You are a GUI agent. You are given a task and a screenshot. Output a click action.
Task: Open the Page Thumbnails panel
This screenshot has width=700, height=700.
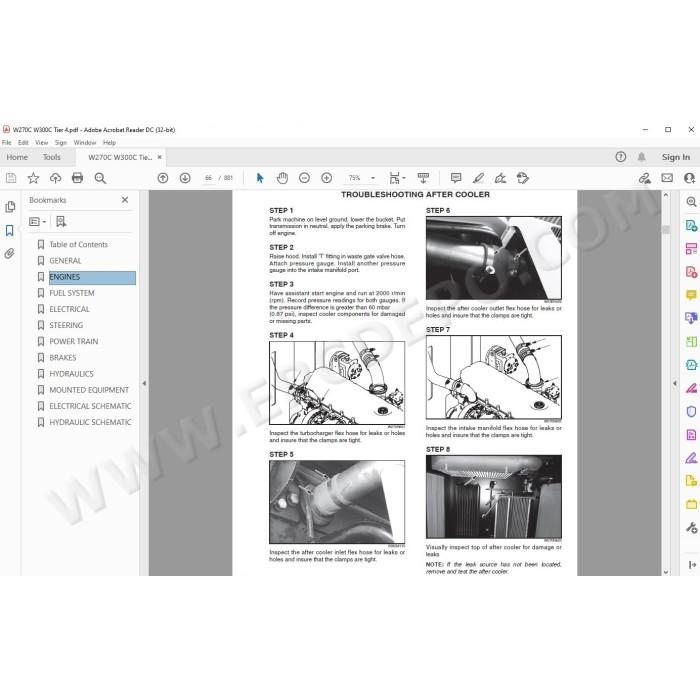[9, 207]
